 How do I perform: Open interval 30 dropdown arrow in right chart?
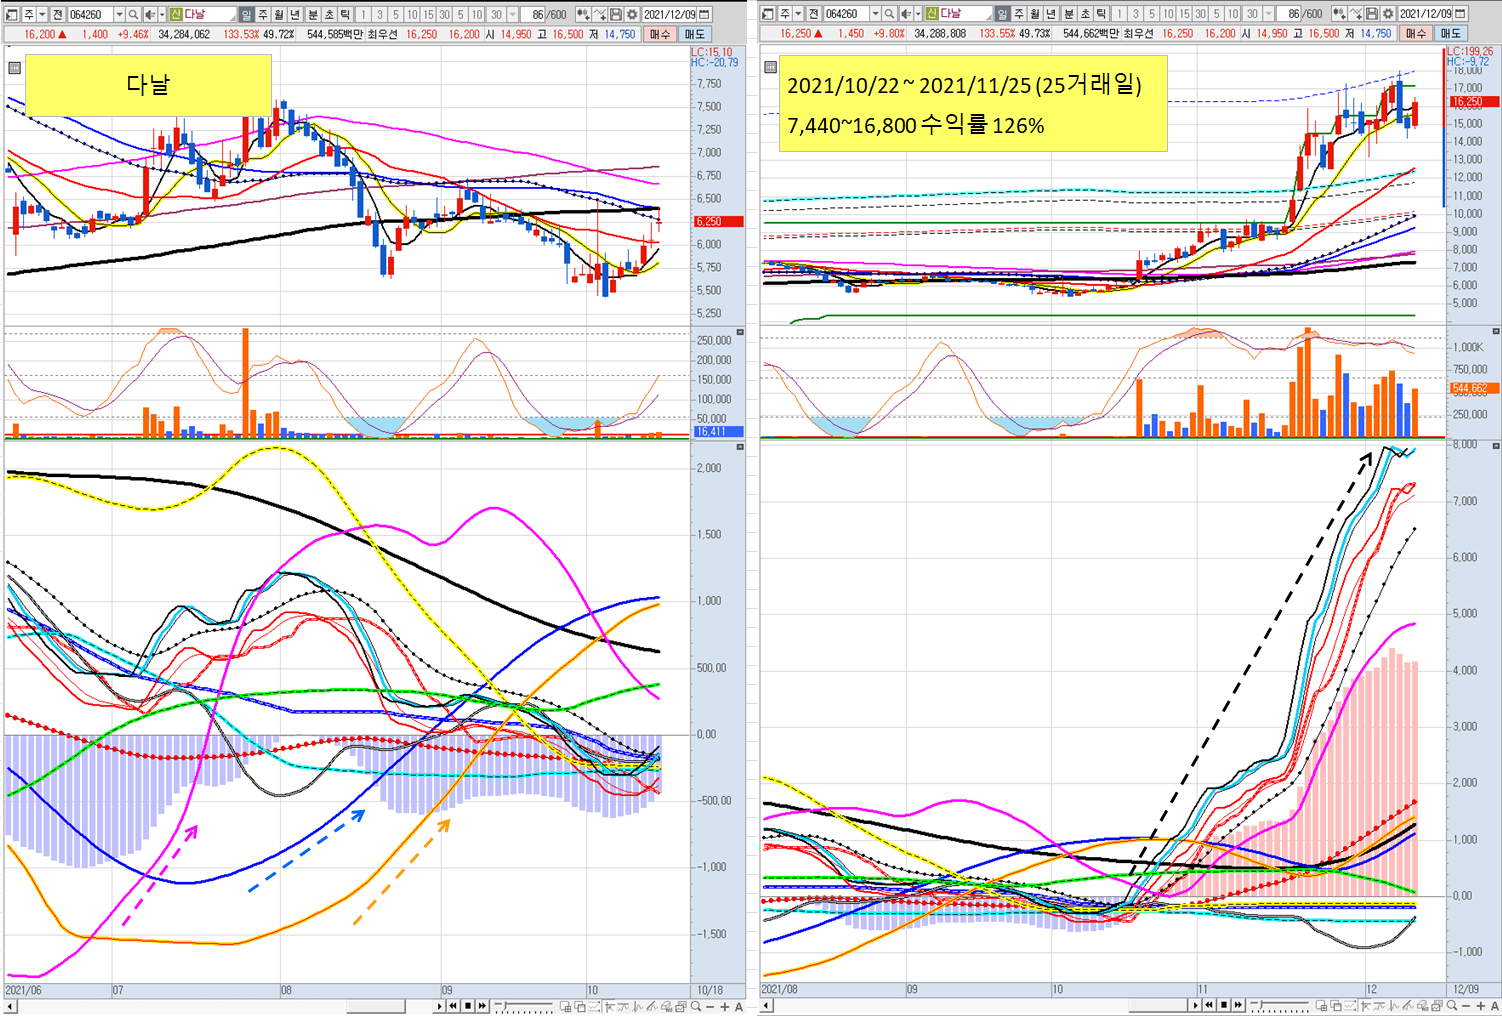[1269, 14]
